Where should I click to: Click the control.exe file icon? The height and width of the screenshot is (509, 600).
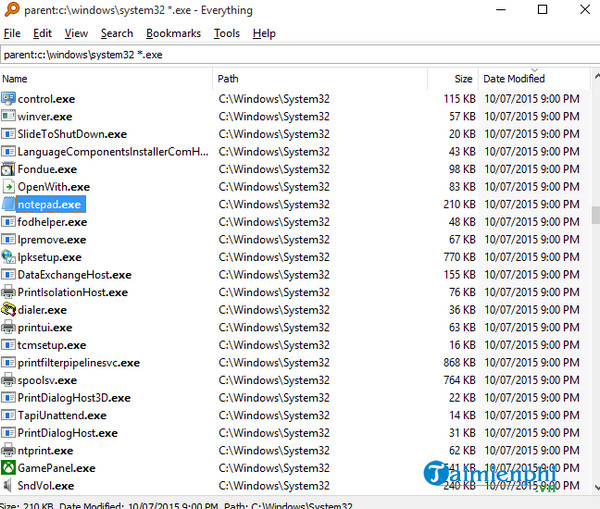coord(9,99)
